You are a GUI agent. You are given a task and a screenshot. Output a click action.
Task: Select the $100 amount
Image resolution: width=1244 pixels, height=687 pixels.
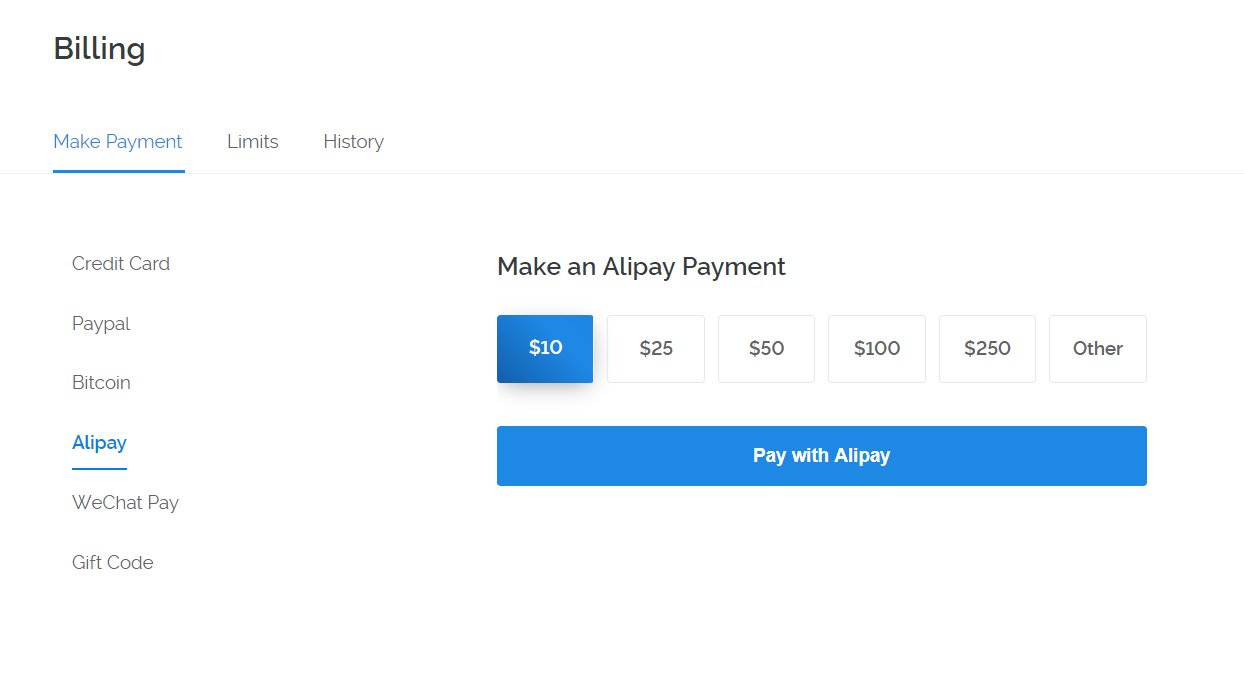click(877, 349)
